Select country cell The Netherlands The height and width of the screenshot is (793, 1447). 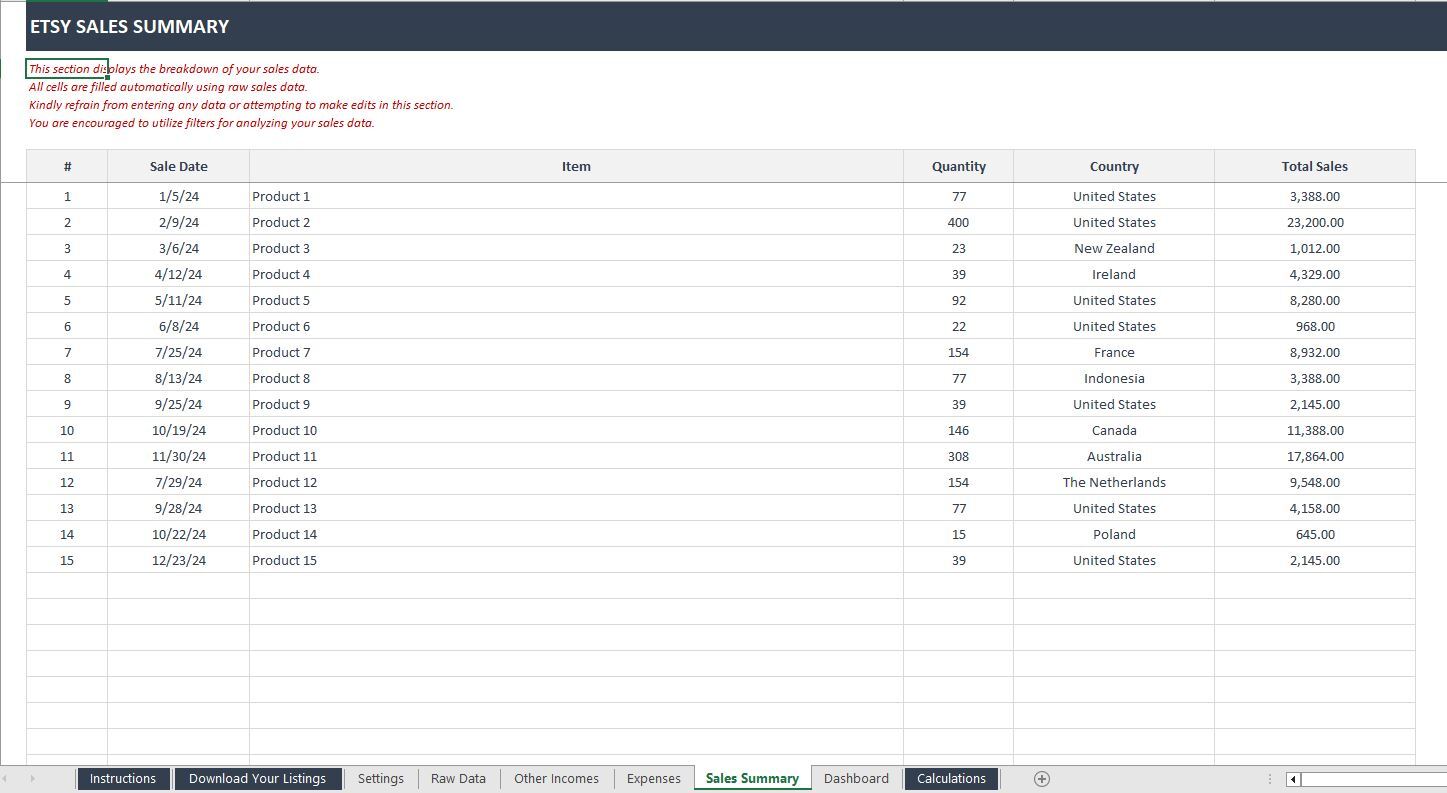point(1114,483)
